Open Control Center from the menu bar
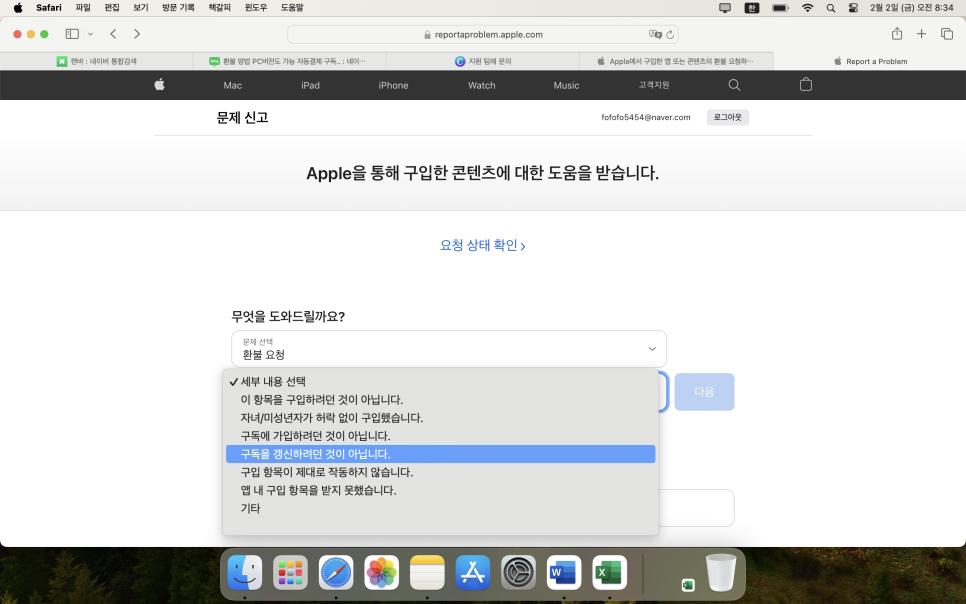Viewport: 966px width, 604px height. [853, 8]
